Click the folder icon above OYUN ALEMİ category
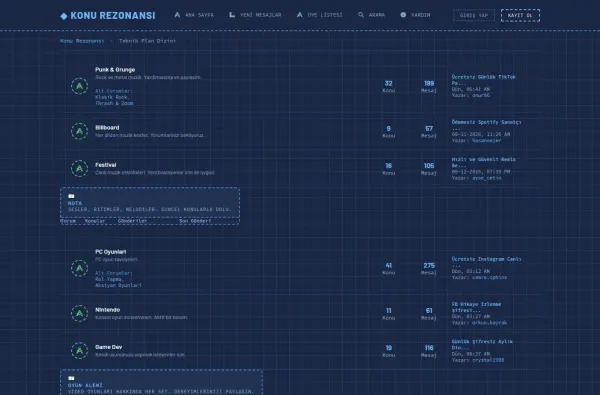The width and height of the screenshot is (600, 395). click(x=71, y=379)
